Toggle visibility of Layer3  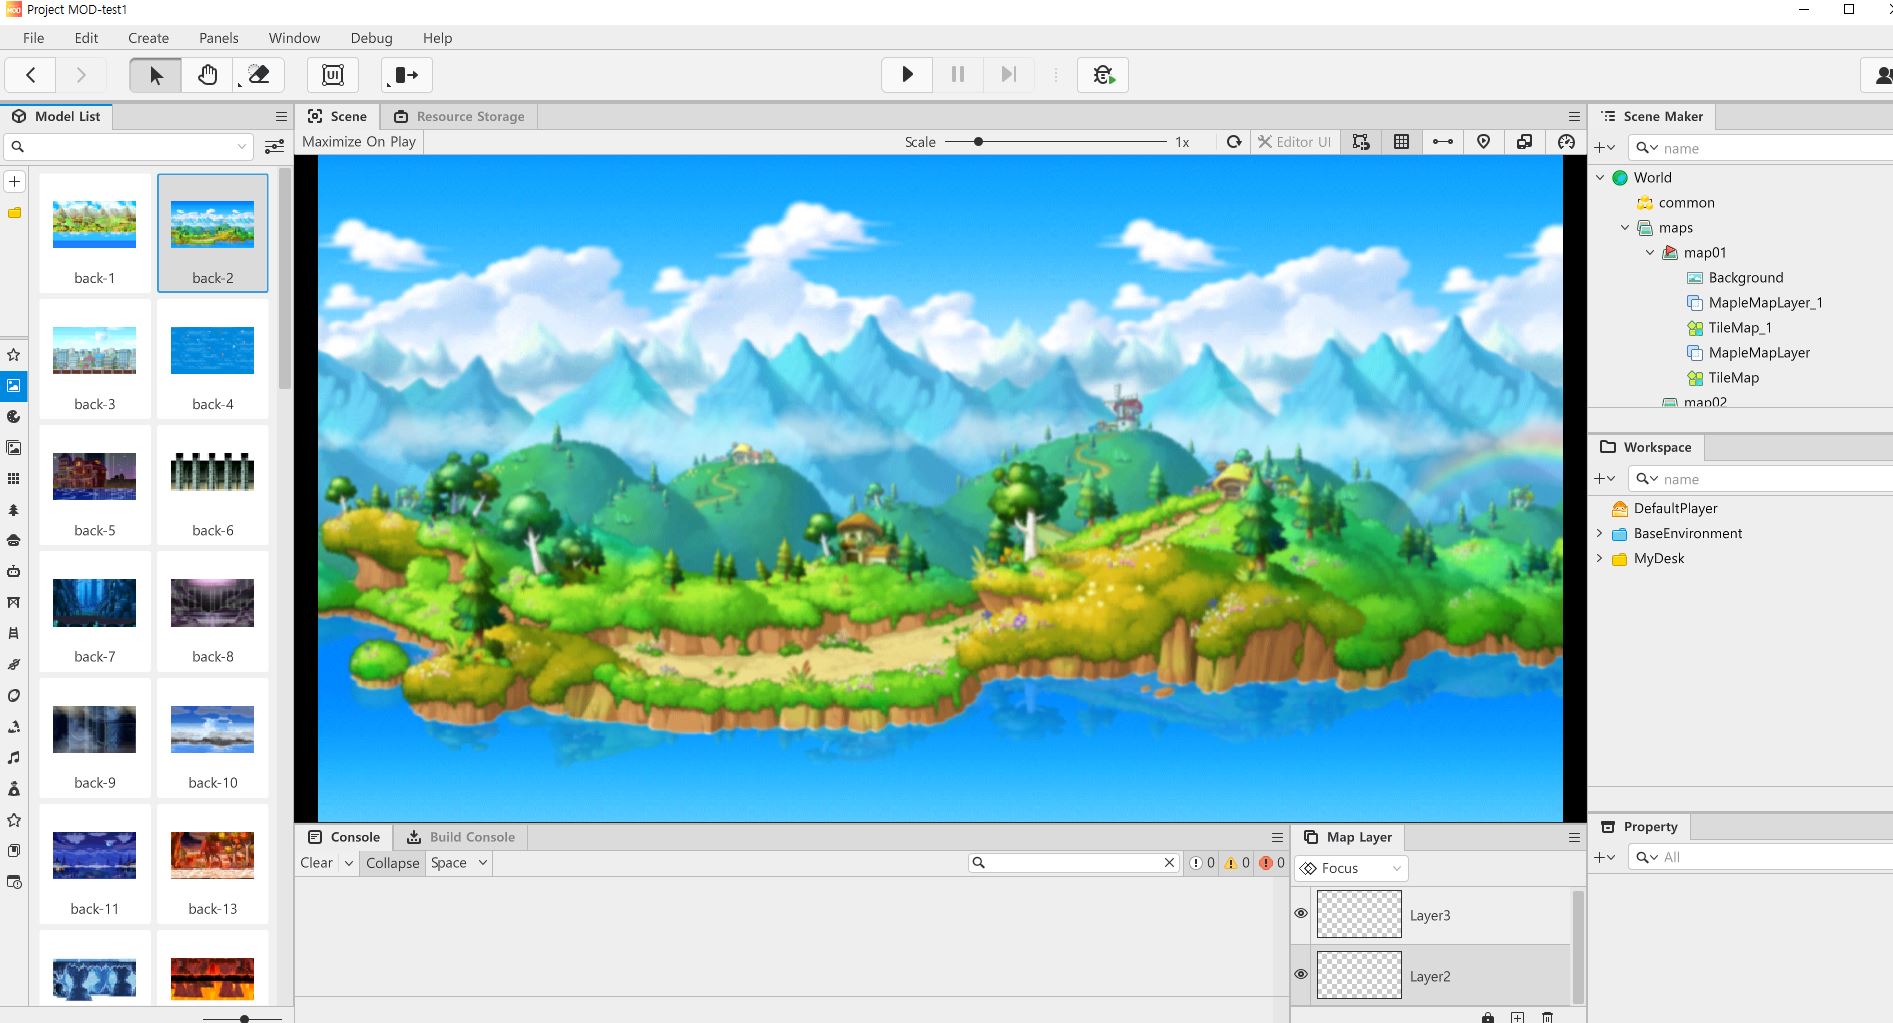tap(1301, 913)
